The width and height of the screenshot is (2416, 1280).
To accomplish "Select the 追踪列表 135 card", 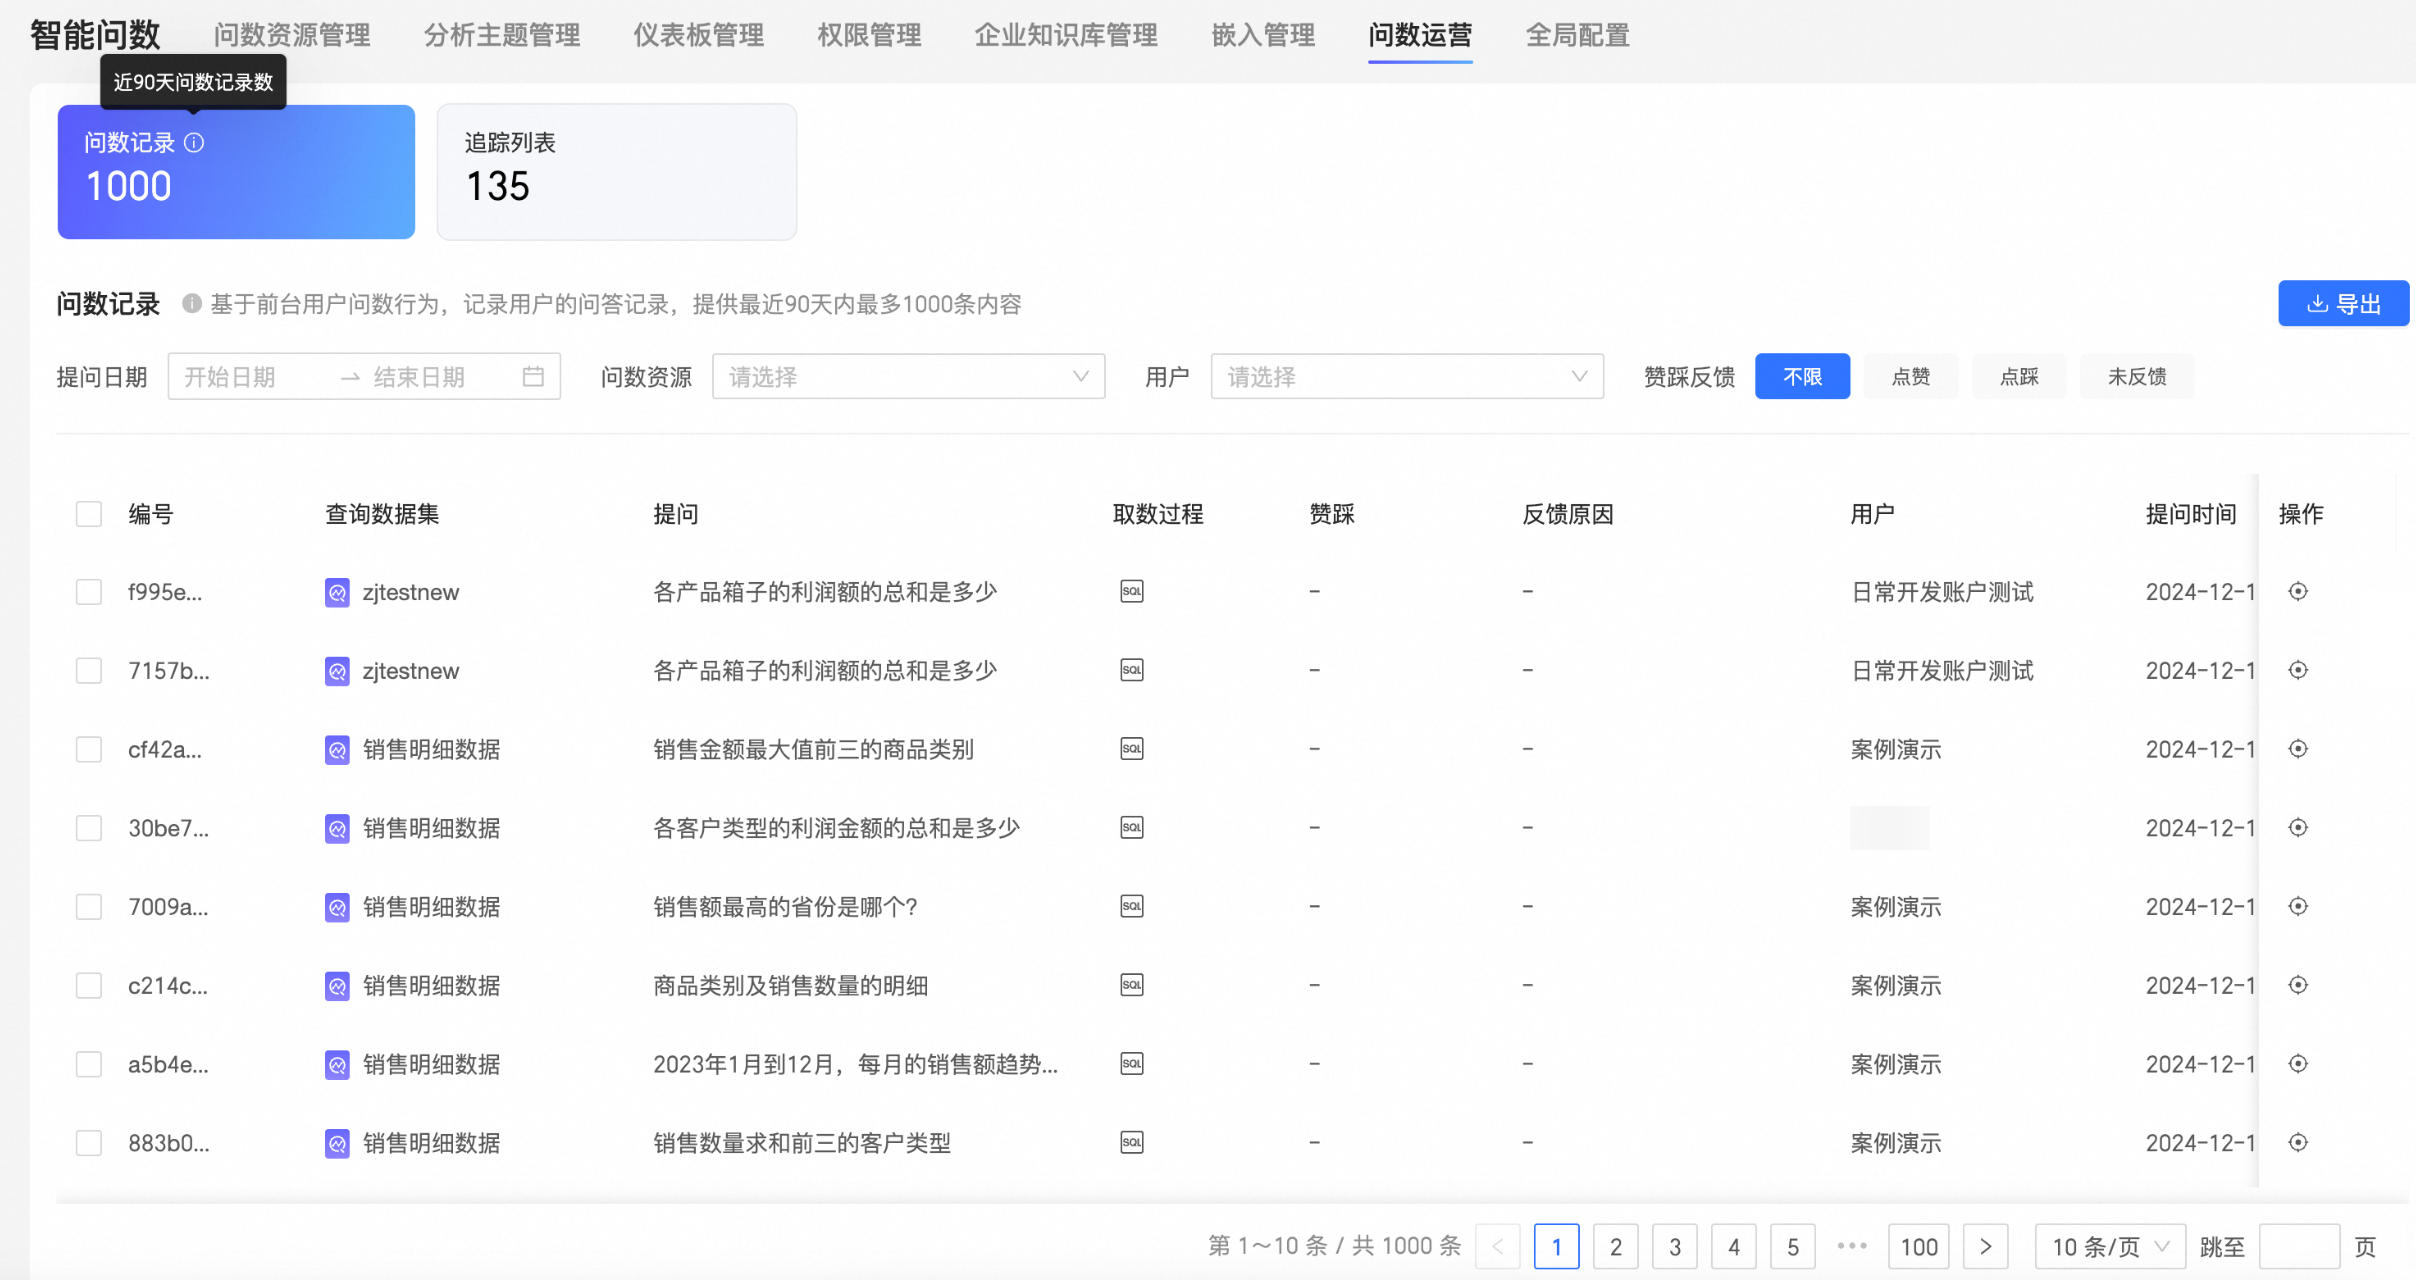I will click(617, 172).
